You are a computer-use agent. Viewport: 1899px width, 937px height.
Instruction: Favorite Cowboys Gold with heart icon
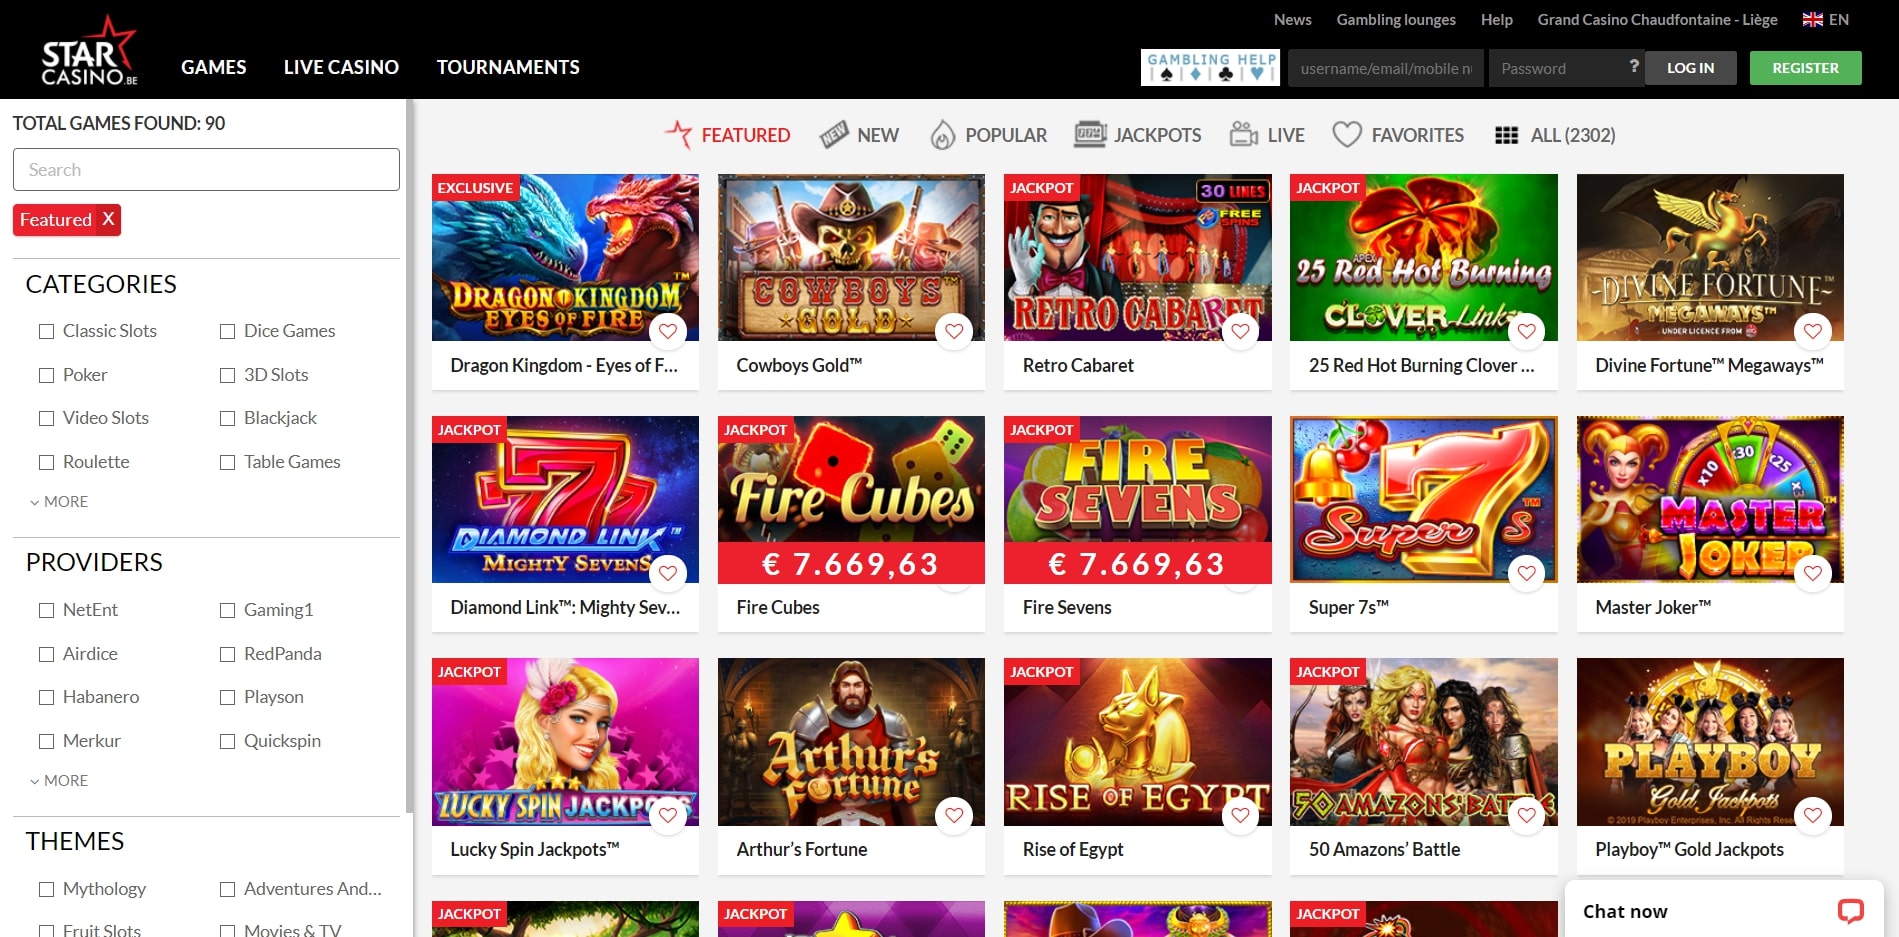pos(954,331)
